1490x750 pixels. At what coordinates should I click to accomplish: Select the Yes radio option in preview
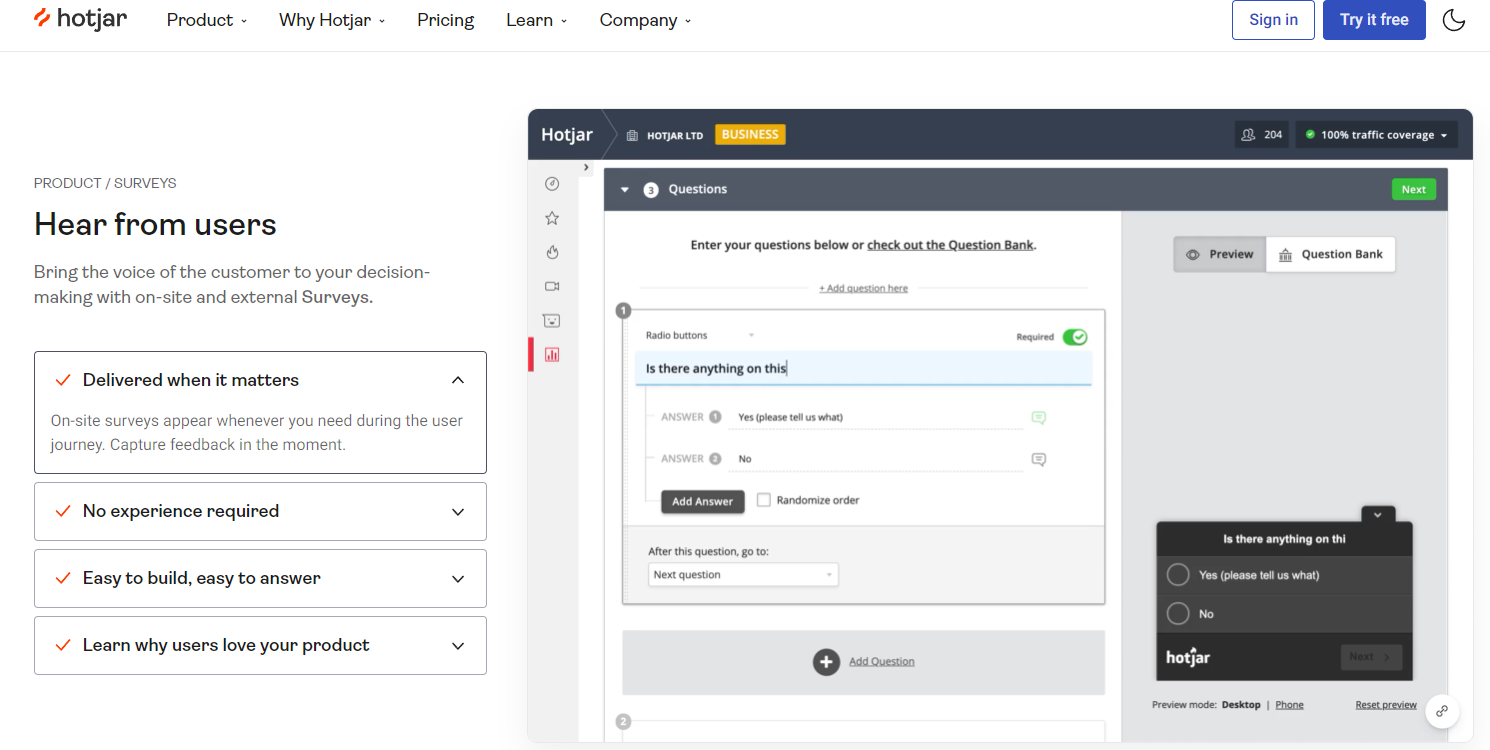click(1179, 575)
